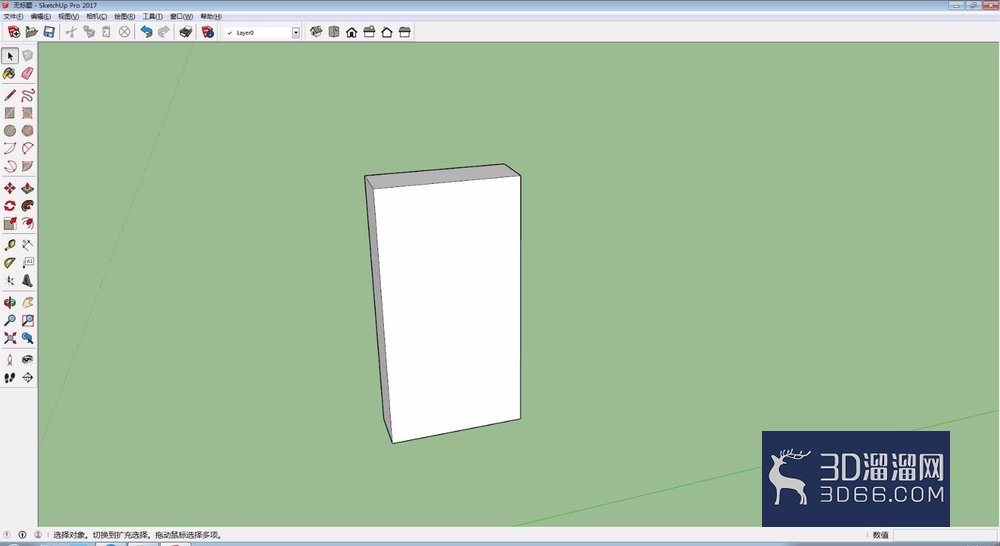Print the model using printer icon
The height and width of the screenshot is (546, 1000).
point(186,32)
